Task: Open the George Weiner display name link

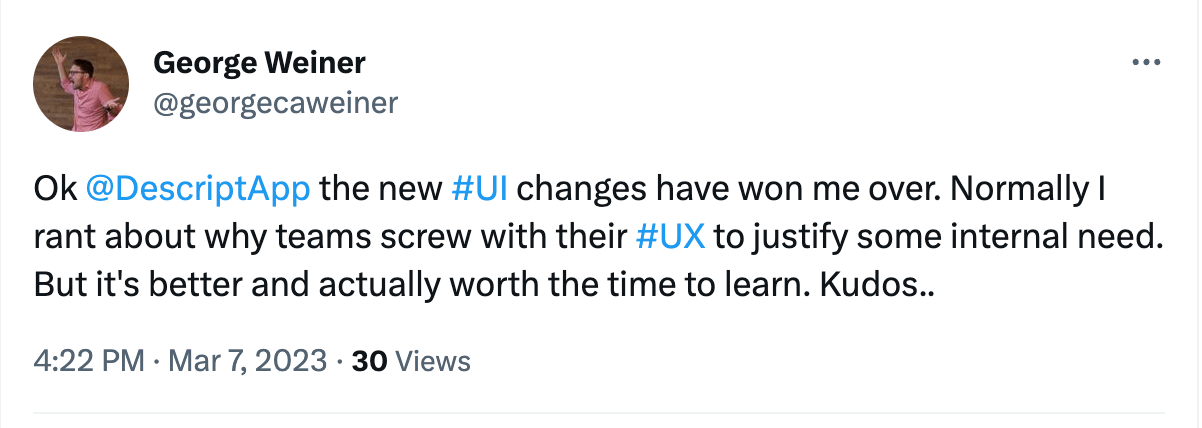Action: point(259,65)
